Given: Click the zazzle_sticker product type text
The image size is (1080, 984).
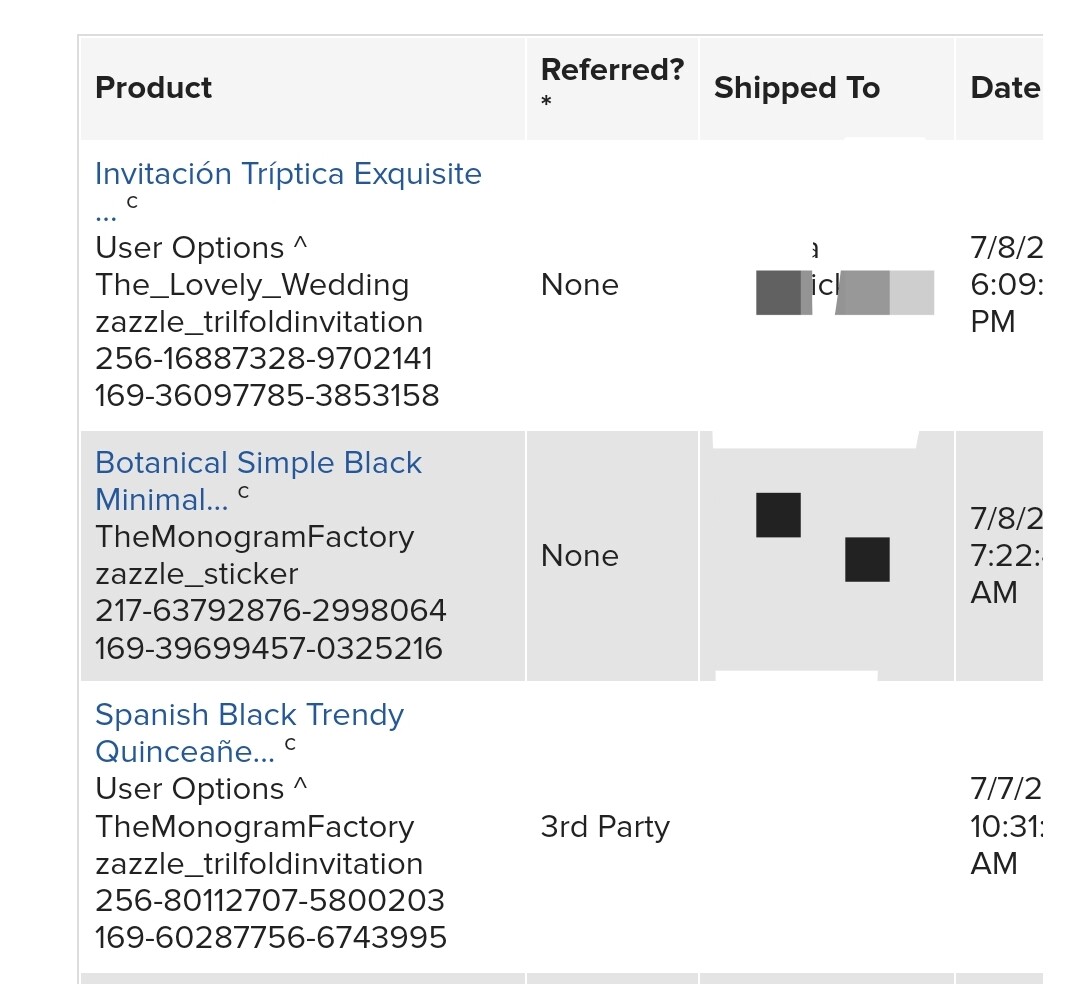Looking at the screenshot, I should pyautogui.click(x=197, y=574).
